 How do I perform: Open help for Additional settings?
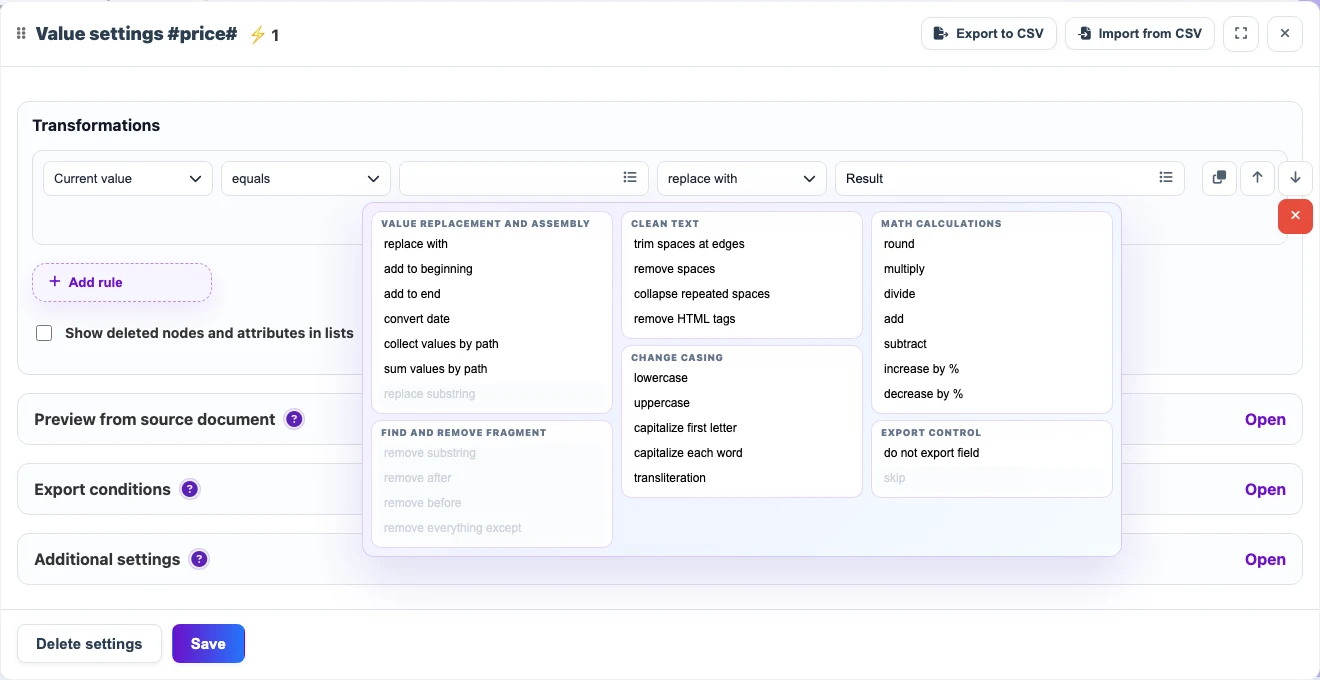click(199, 559)
